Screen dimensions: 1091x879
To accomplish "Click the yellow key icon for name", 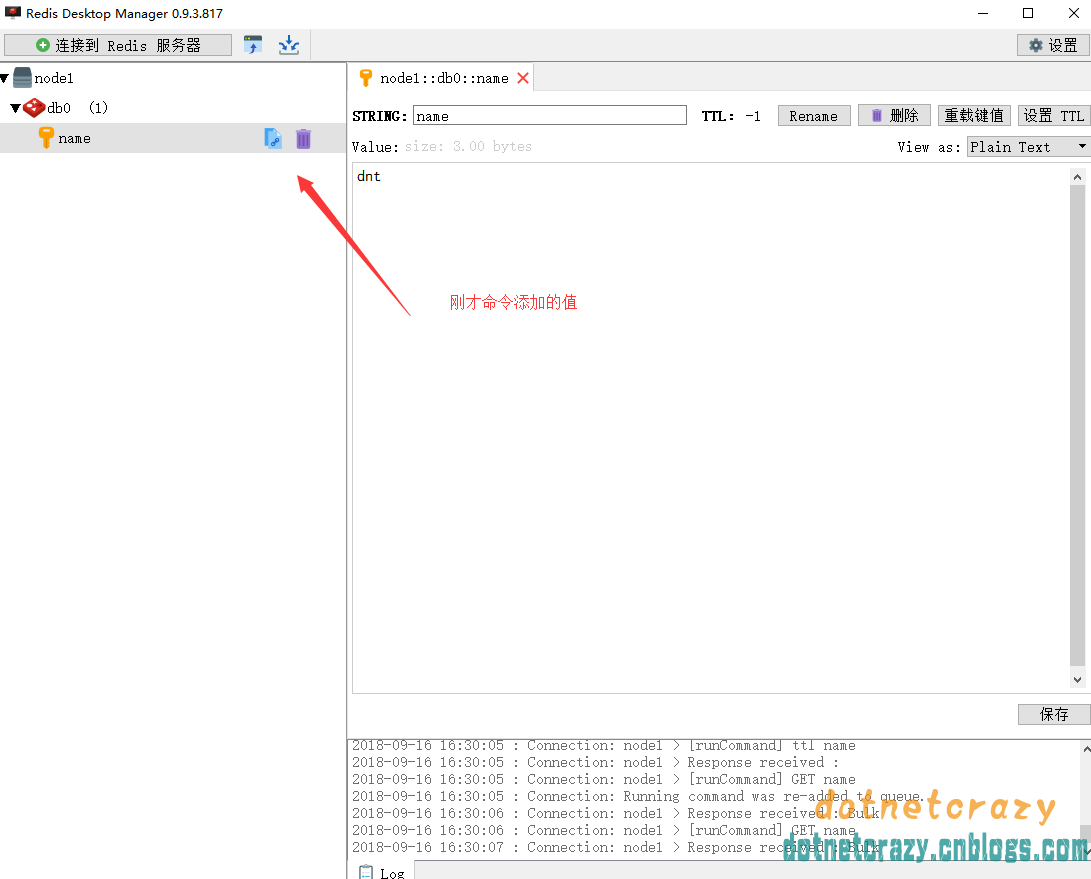I will (46, 137).
